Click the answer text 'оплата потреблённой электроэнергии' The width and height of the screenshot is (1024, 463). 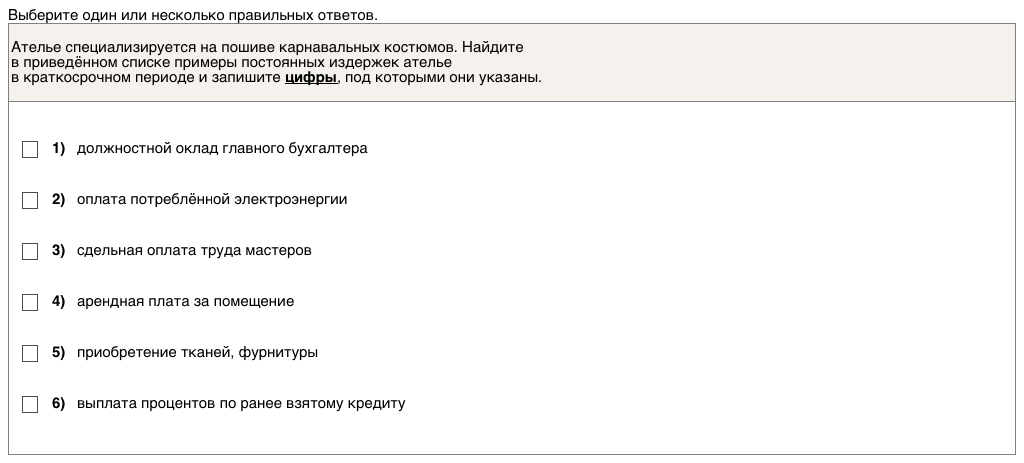point(212,199)
